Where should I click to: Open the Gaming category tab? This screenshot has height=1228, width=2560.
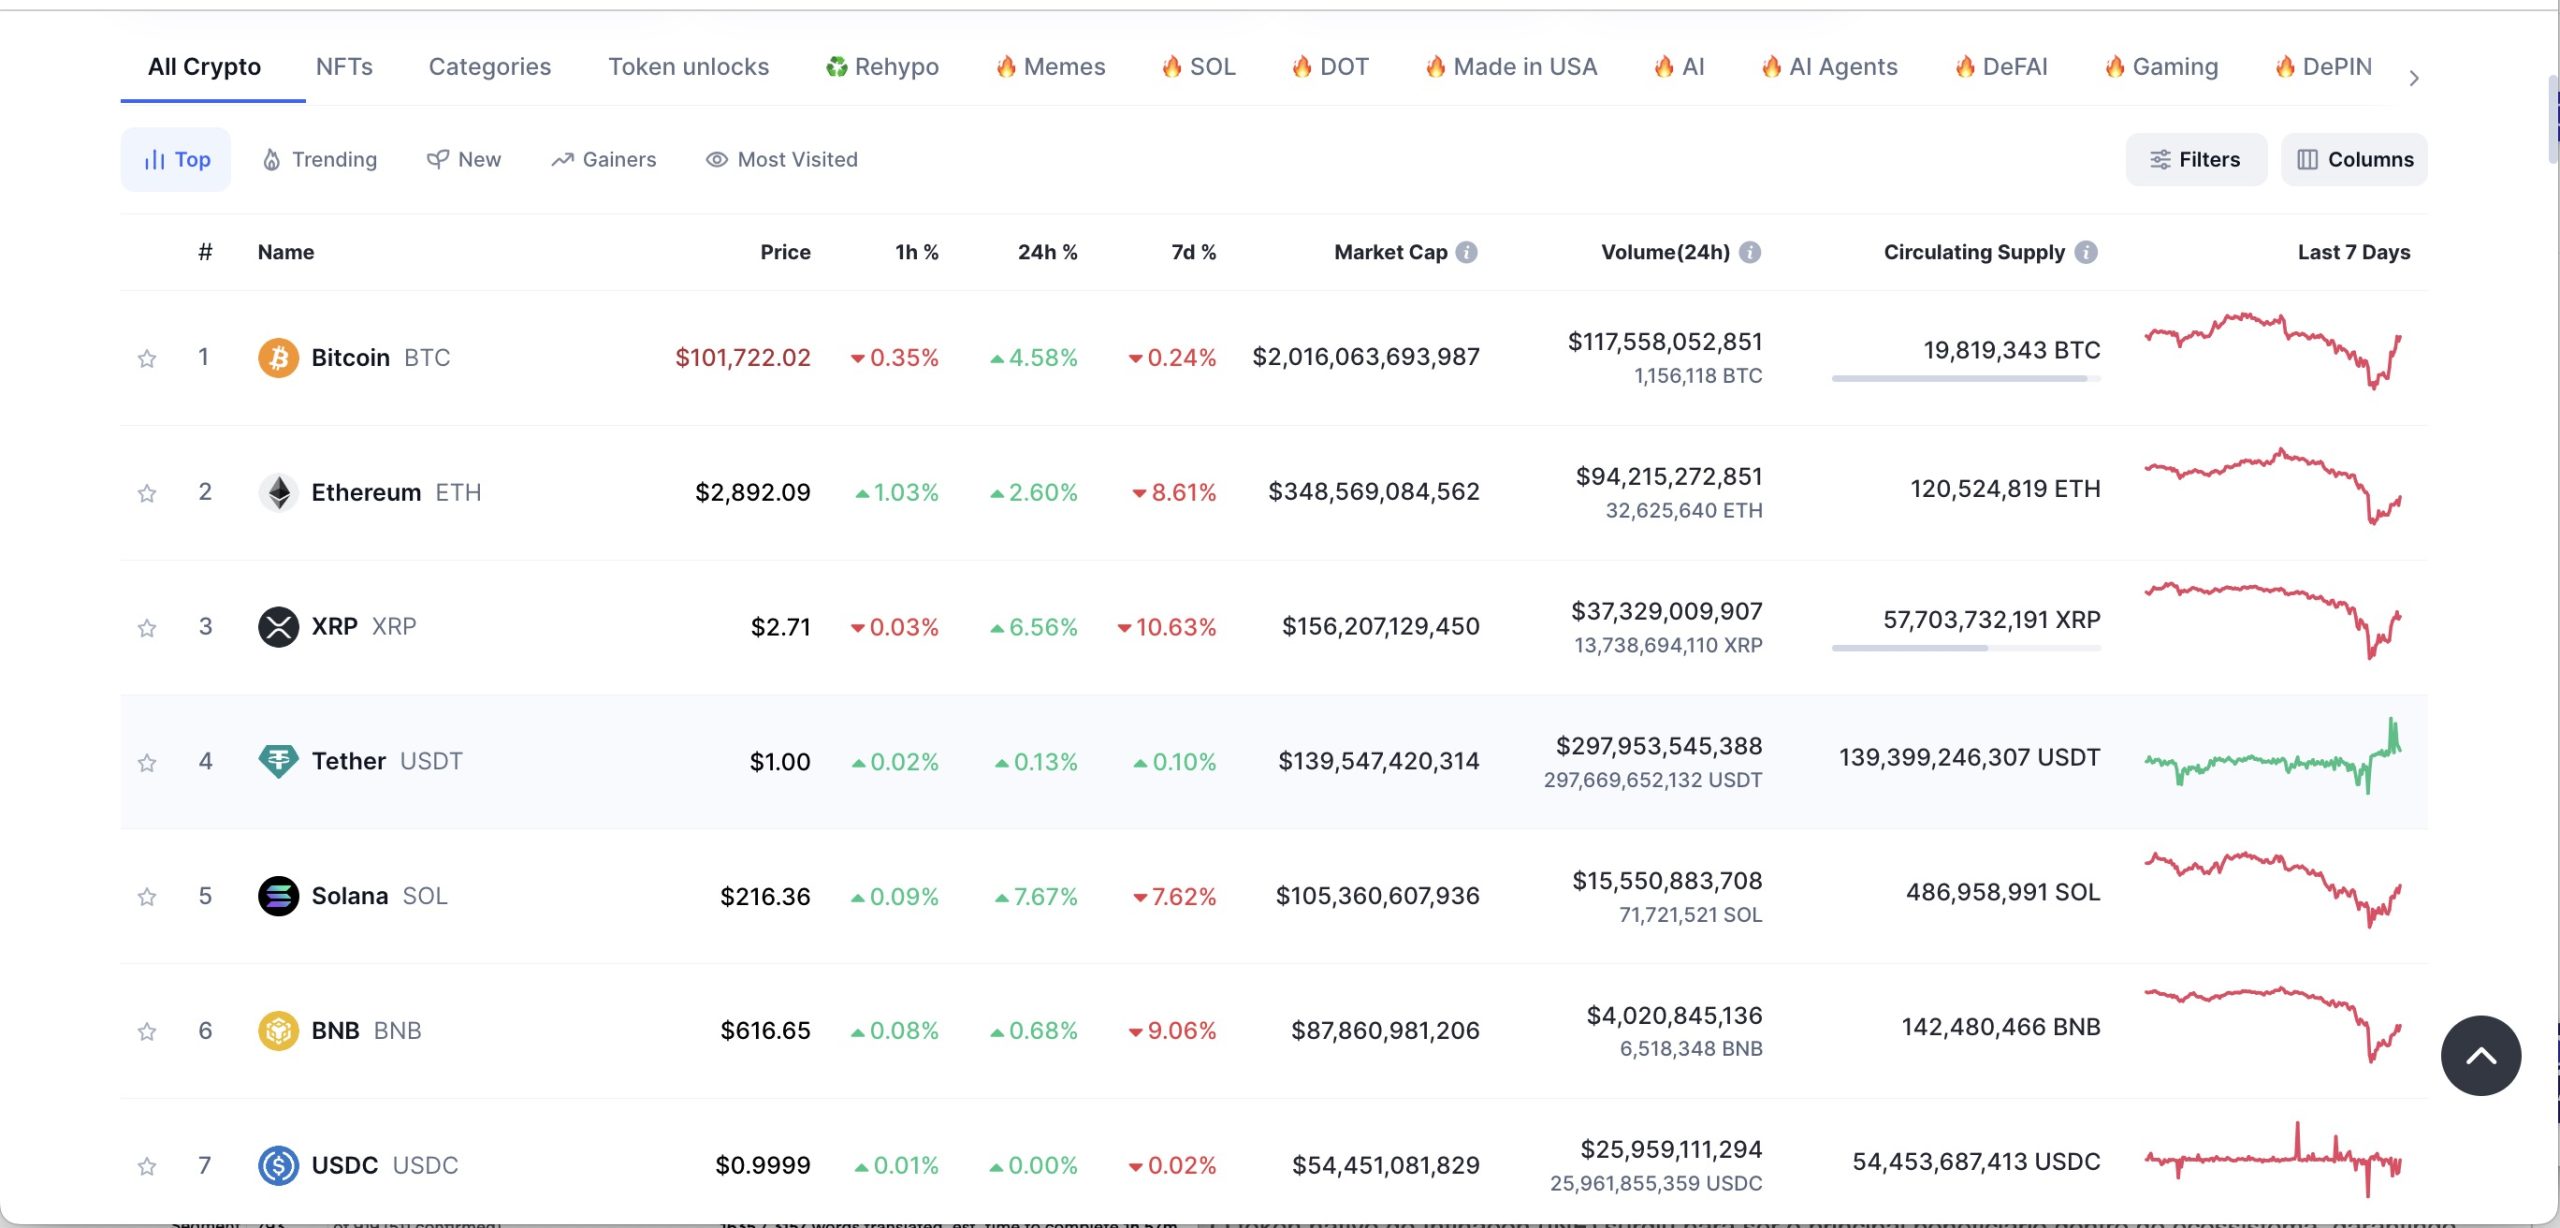[x=2161, y=67]
